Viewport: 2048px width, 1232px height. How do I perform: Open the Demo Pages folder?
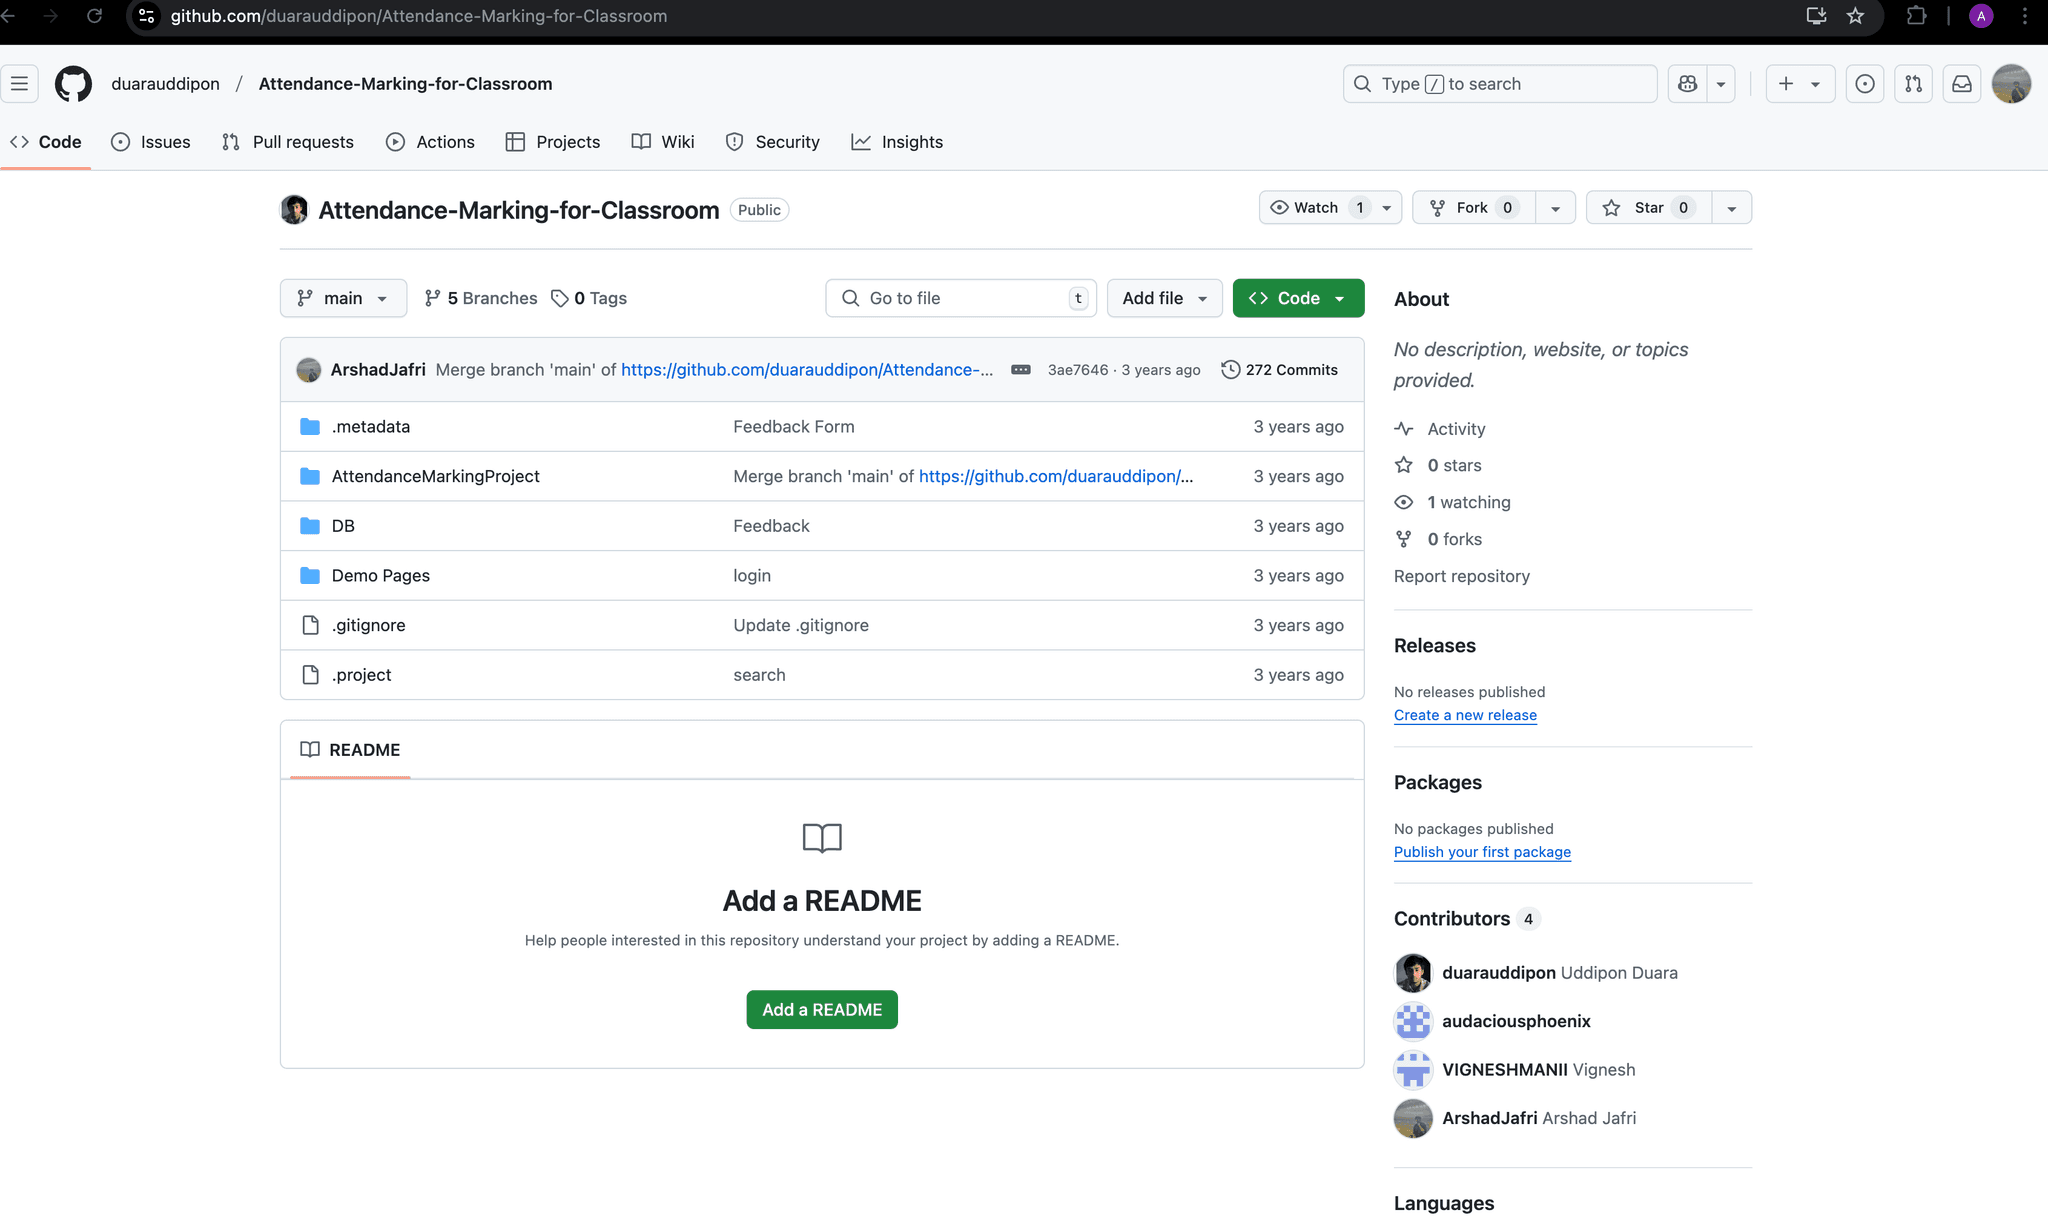(x=381, y=576)
